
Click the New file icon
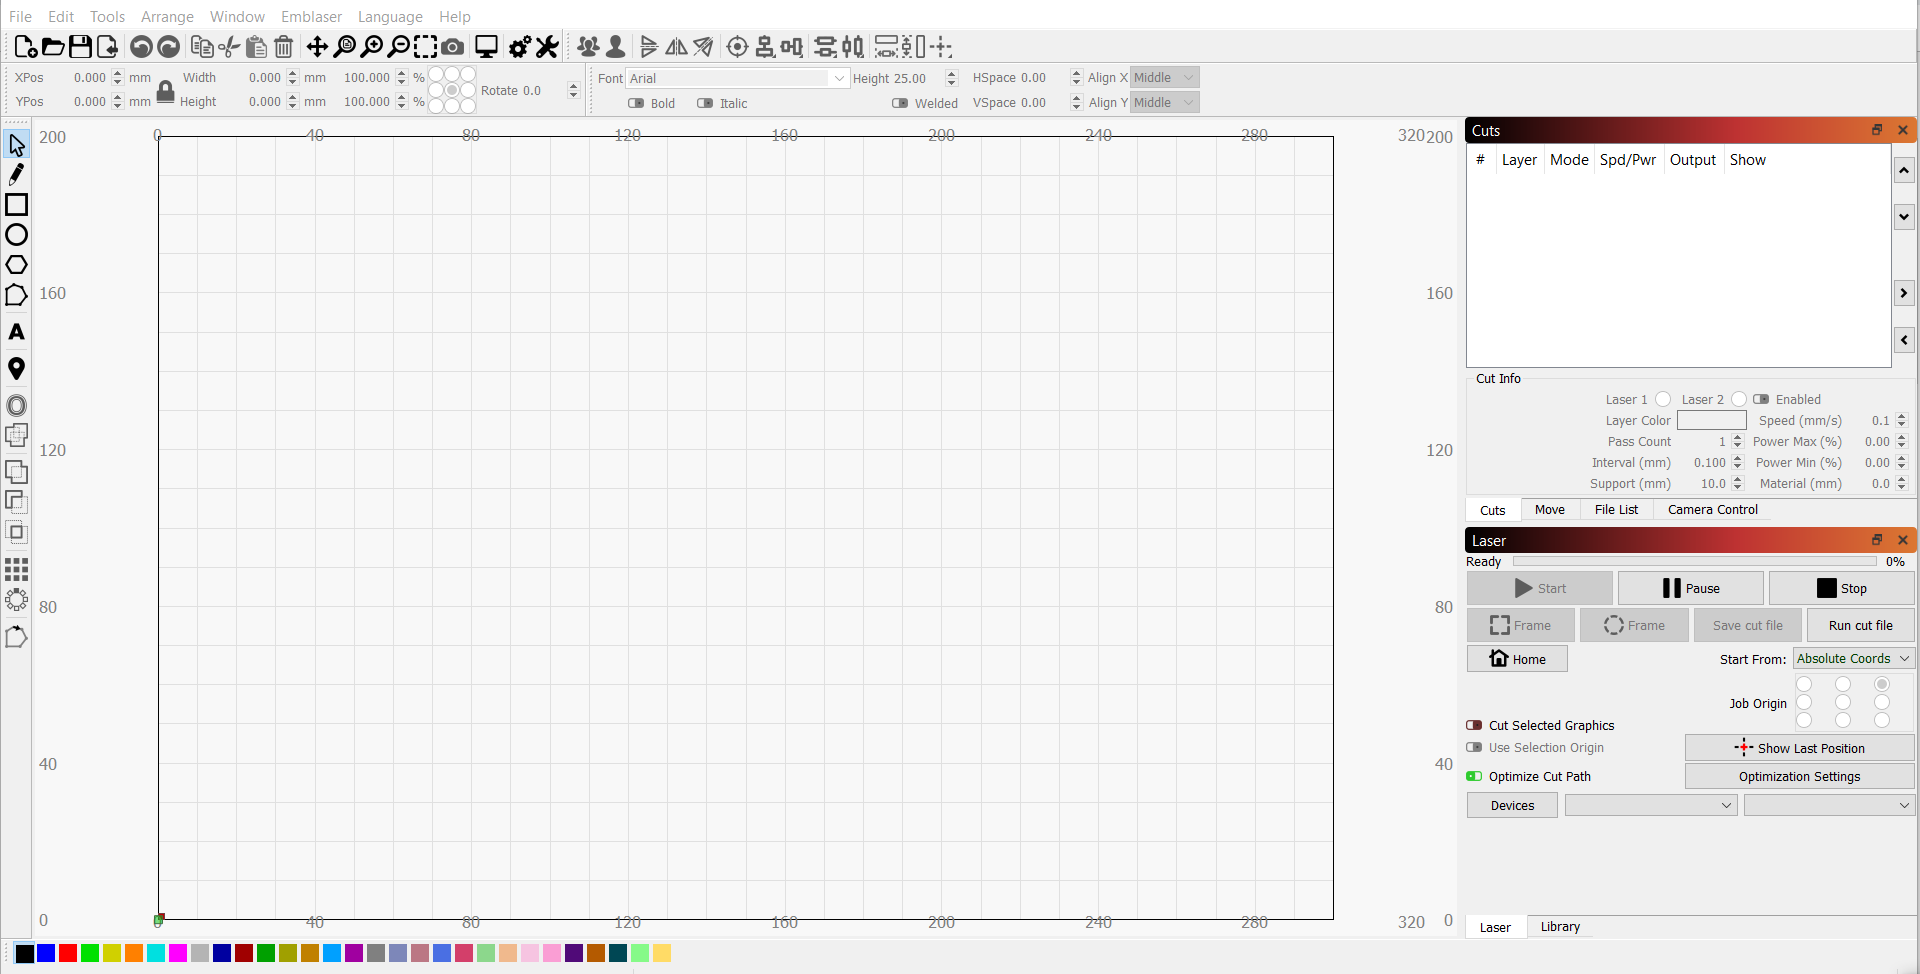point(26,46)
